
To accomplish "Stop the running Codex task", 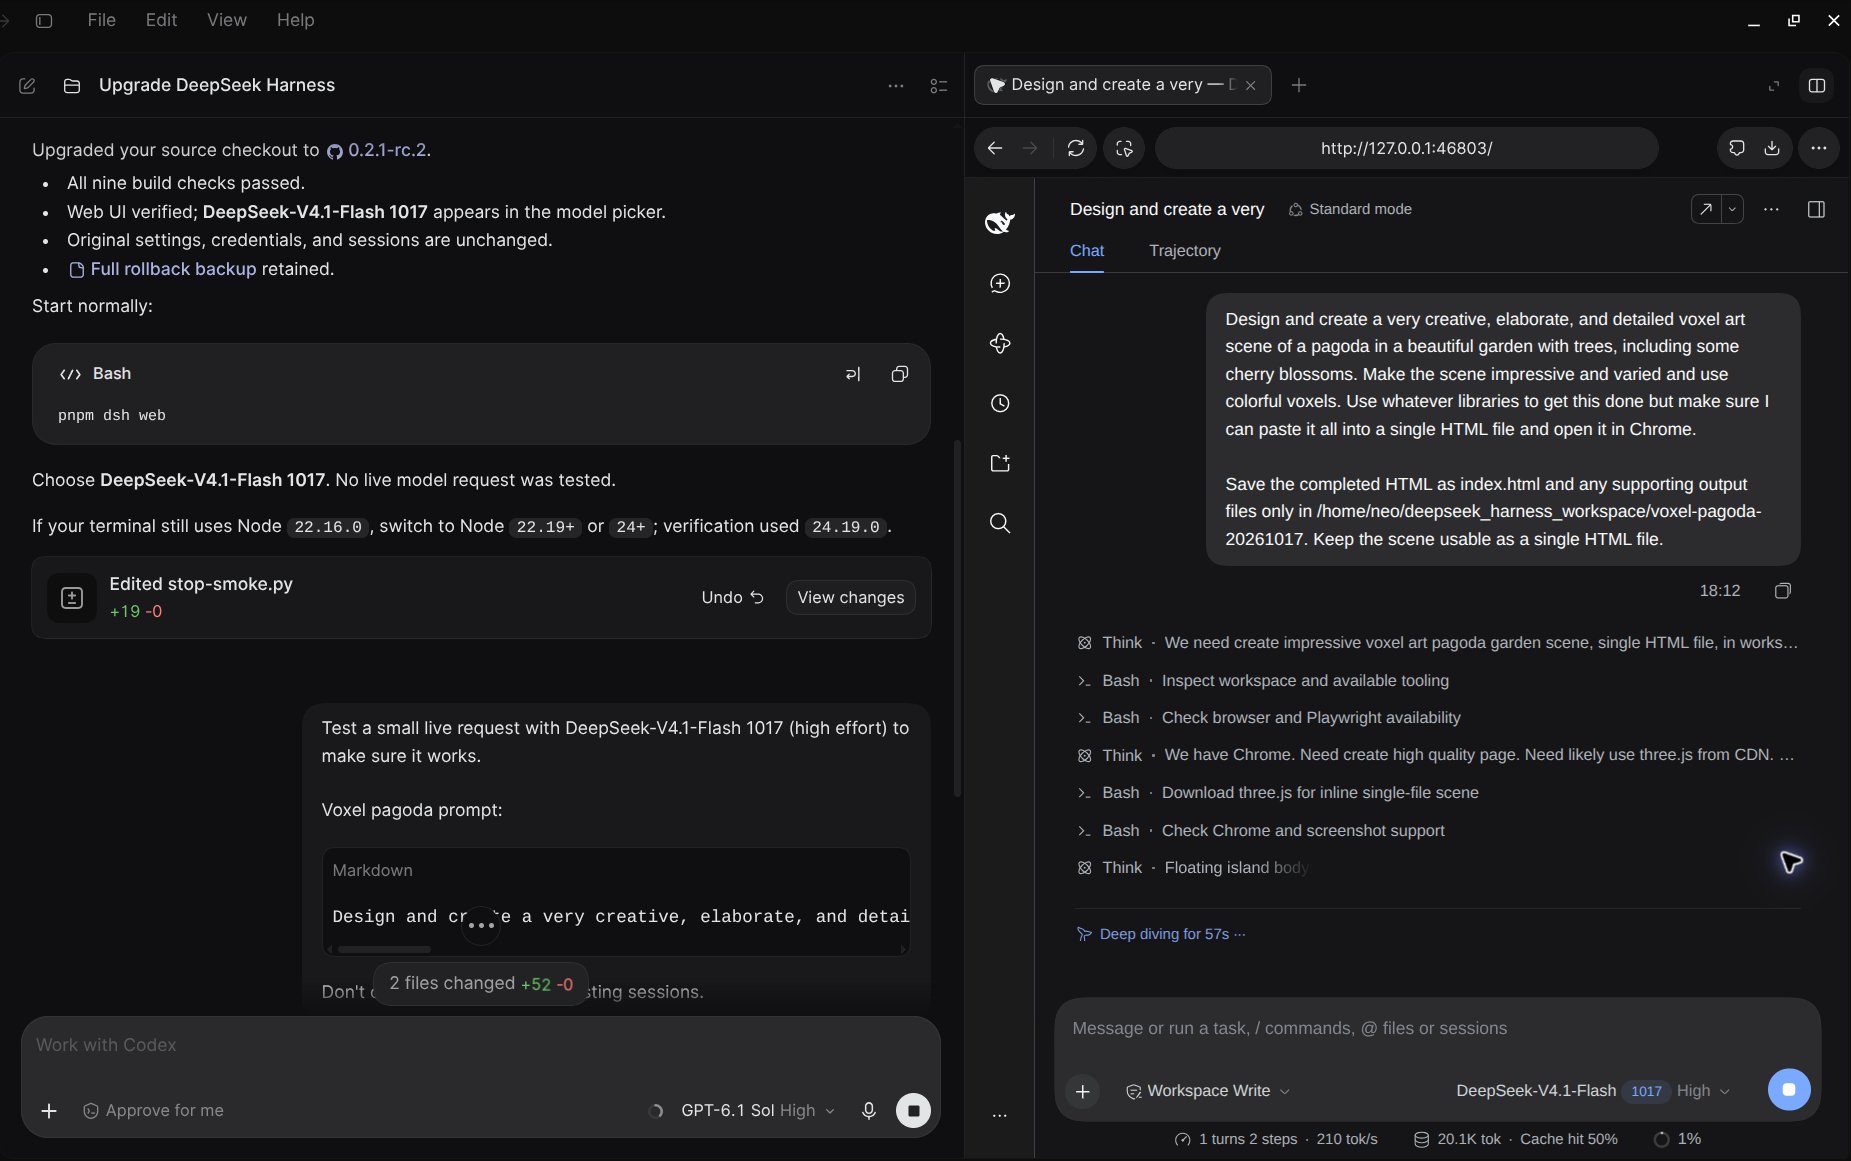I will [913, 1111].
